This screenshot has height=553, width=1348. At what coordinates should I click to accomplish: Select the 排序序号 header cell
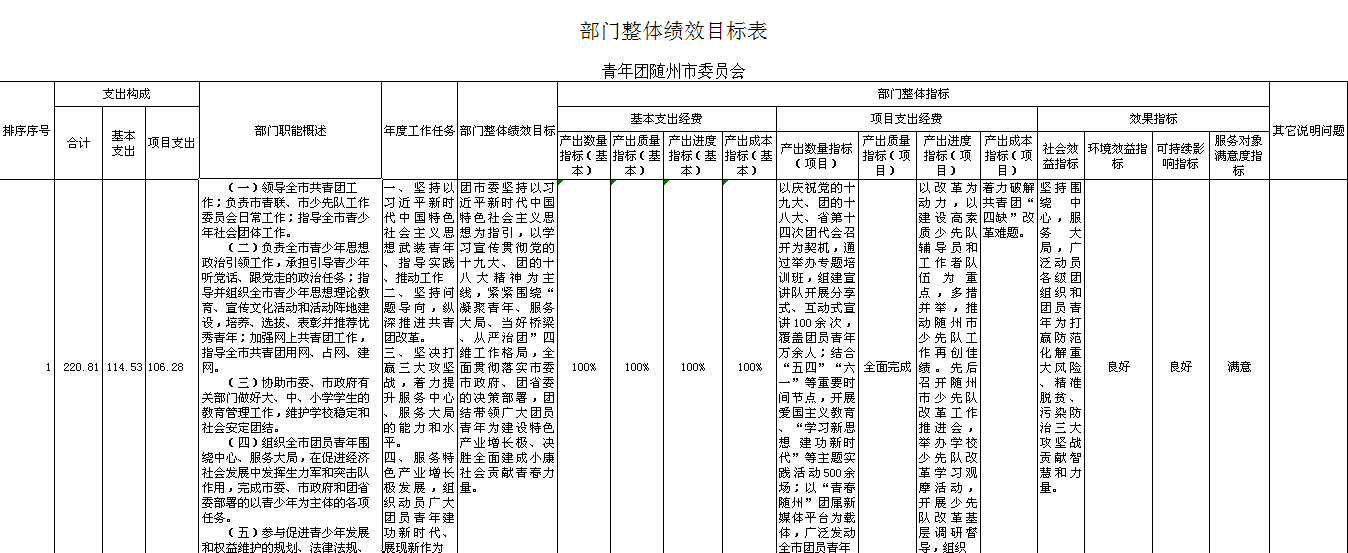pyautogui.click(x=27, y=131)
